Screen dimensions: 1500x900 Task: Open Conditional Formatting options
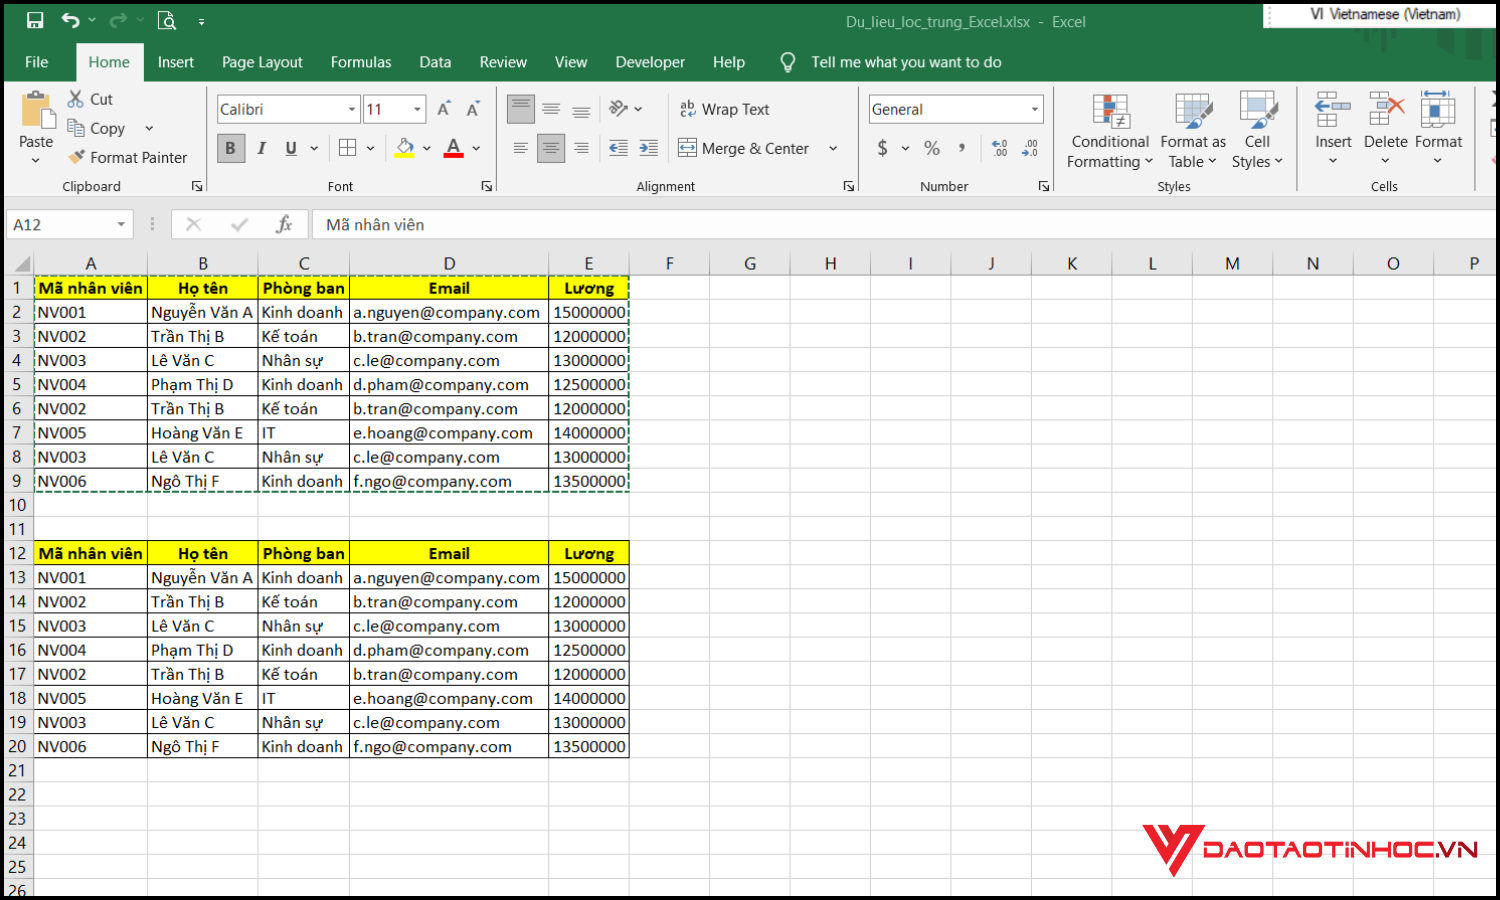point(1109,130)
